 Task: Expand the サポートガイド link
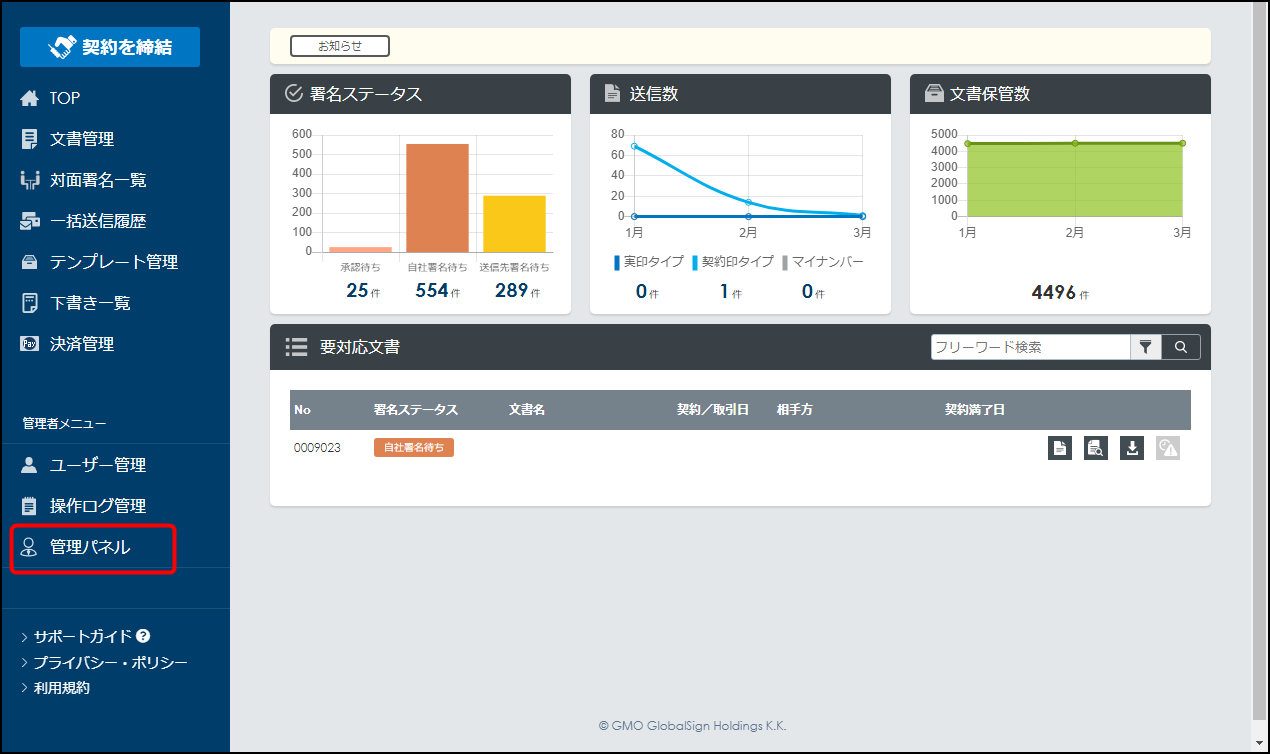82,636
